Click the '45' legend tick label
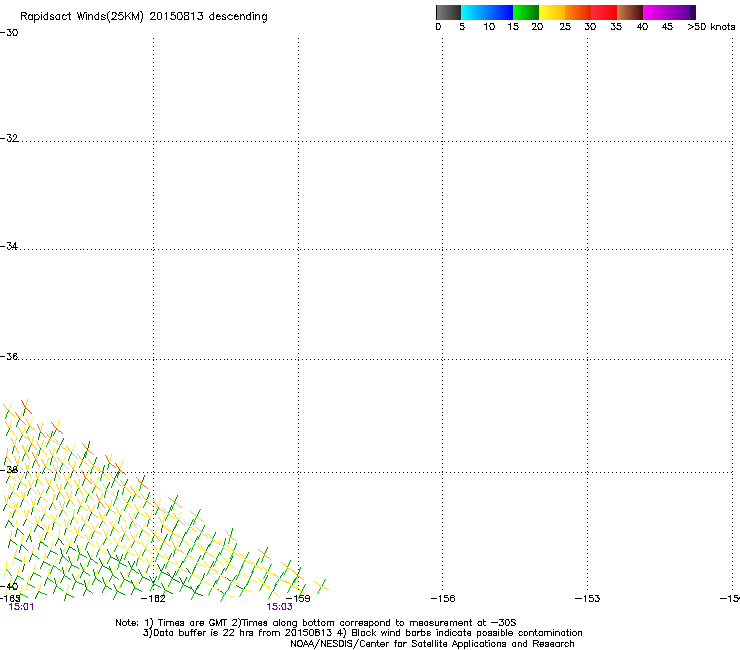Screen dimensions: 740x650 pos(667,27)
